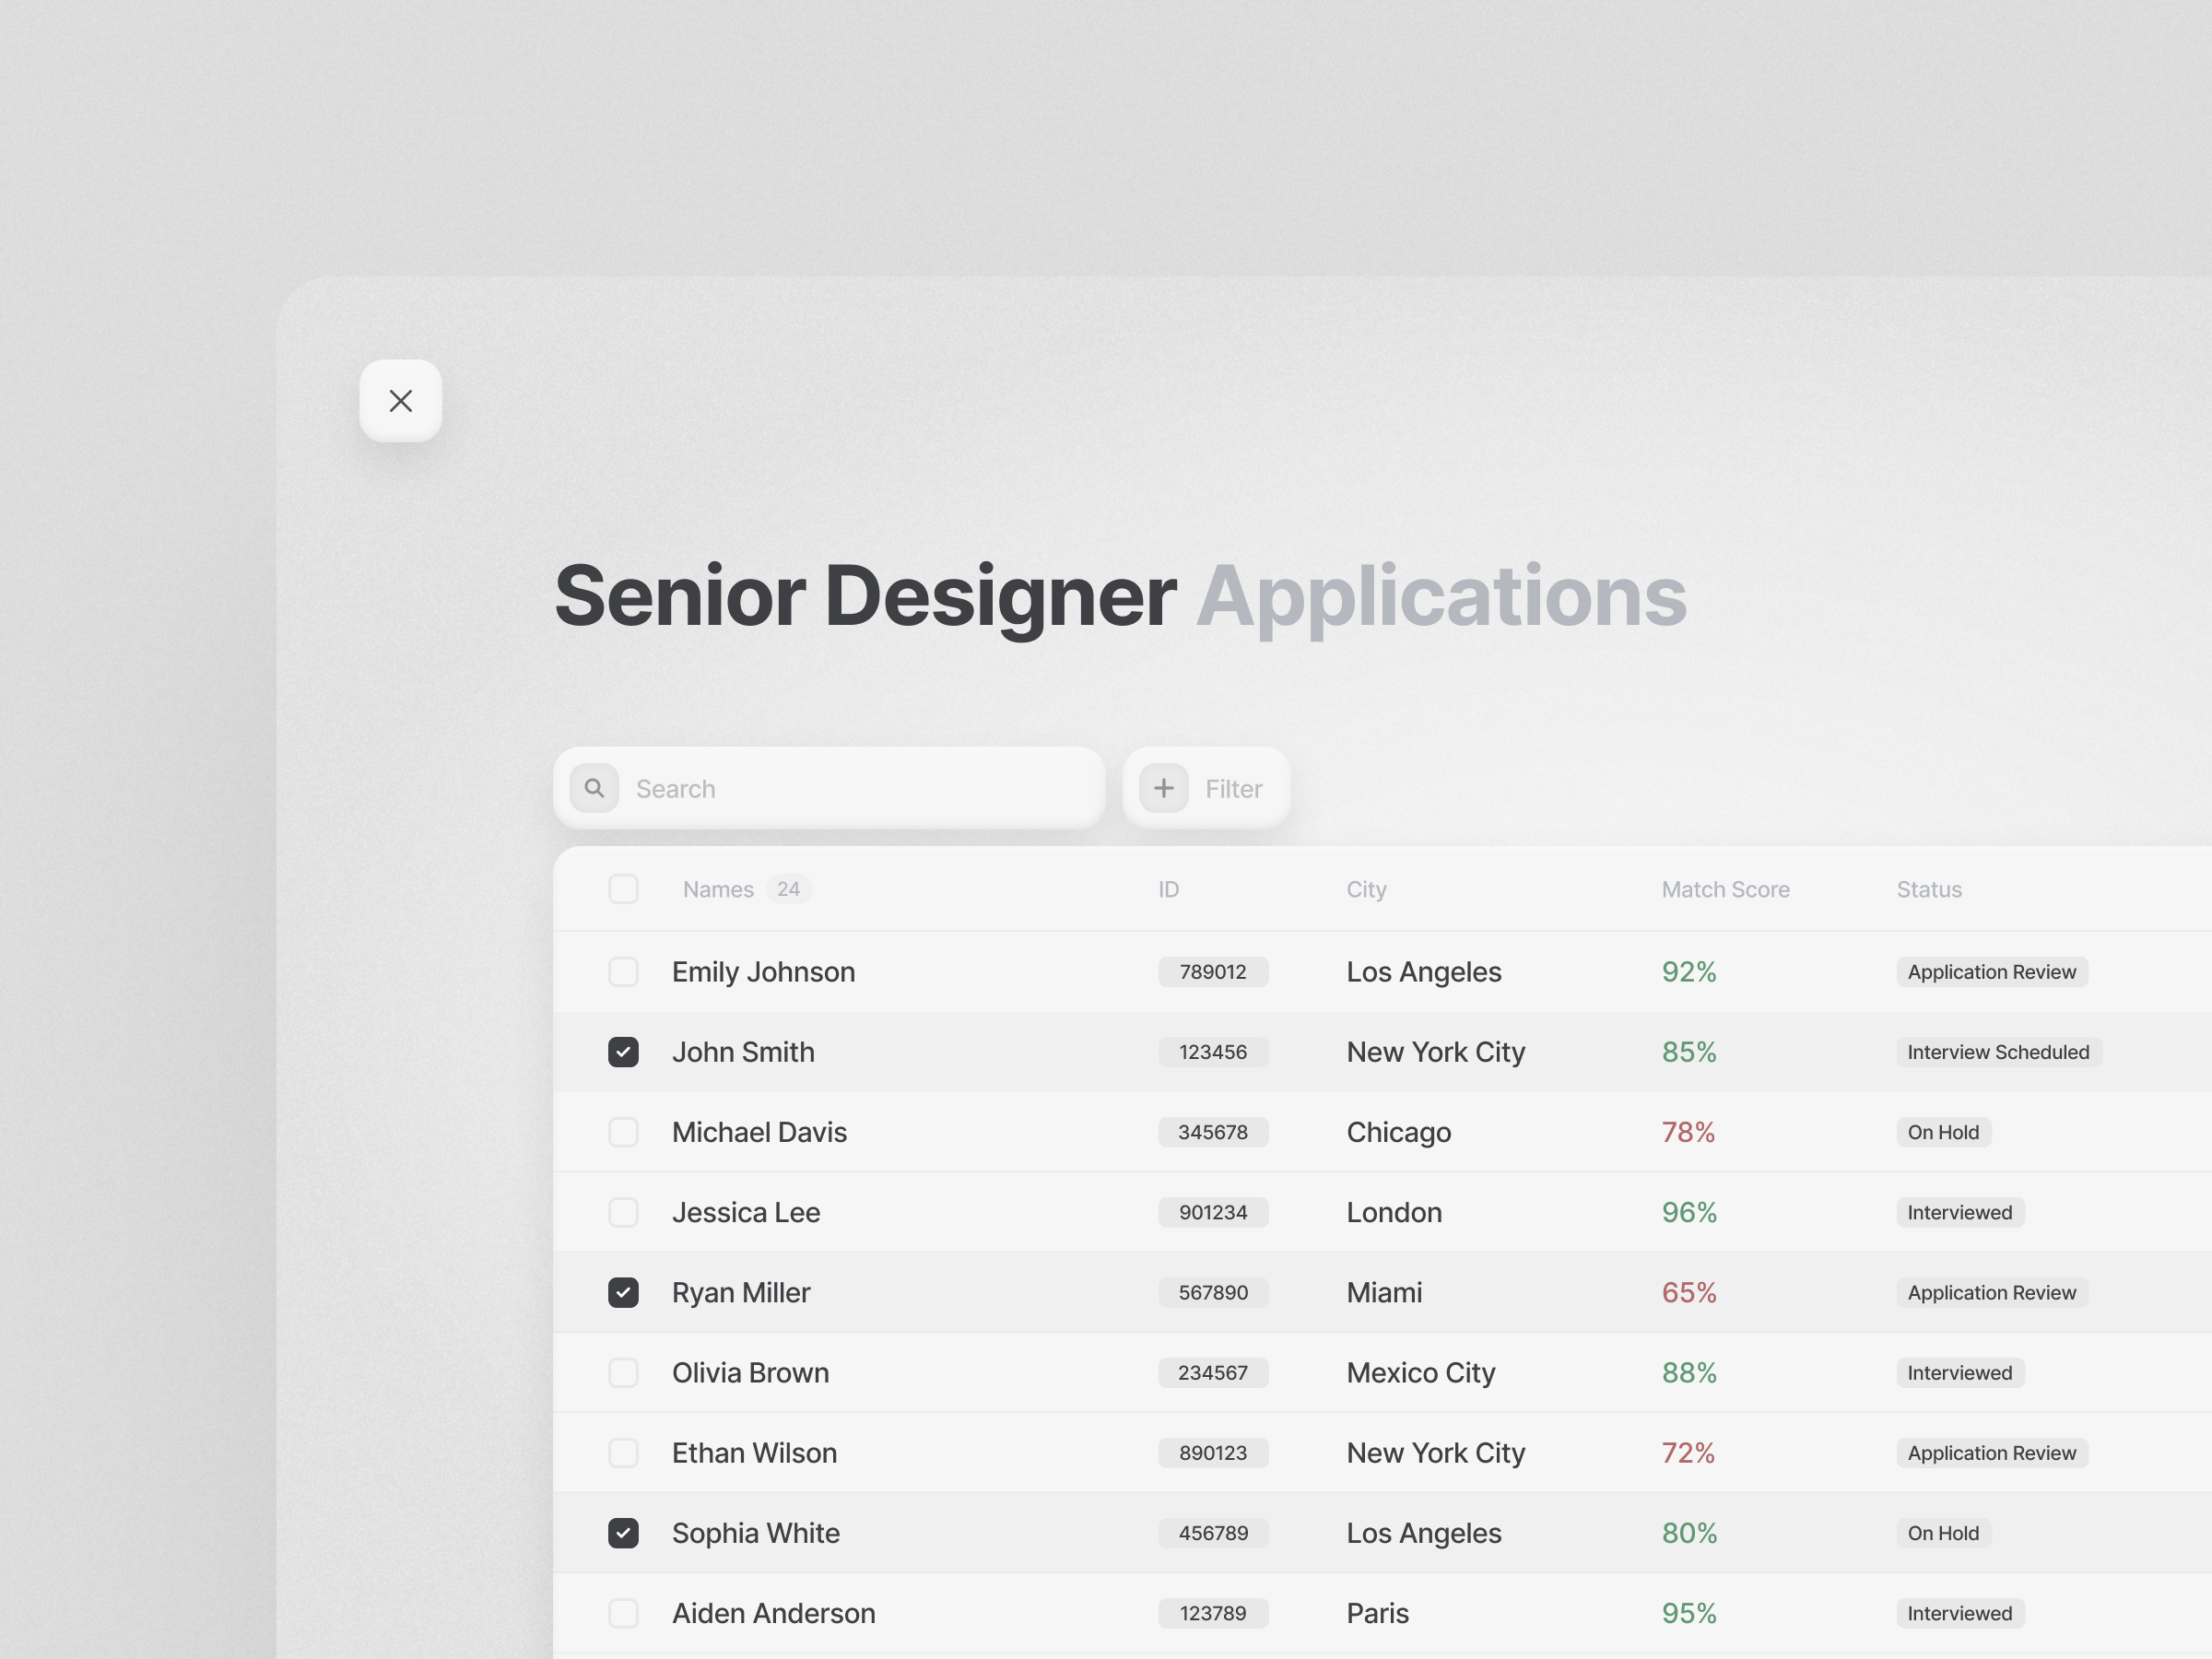Sort by the ID column header
This screenshot has width=2212, height=1659.
[1168, 889]
